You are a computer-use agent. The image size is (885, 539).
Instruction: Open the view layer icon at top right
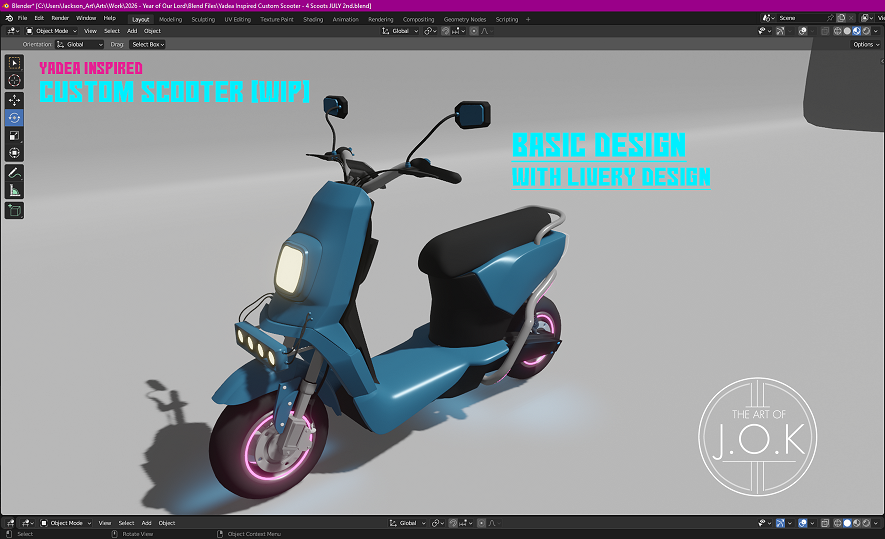click(865, 18)
